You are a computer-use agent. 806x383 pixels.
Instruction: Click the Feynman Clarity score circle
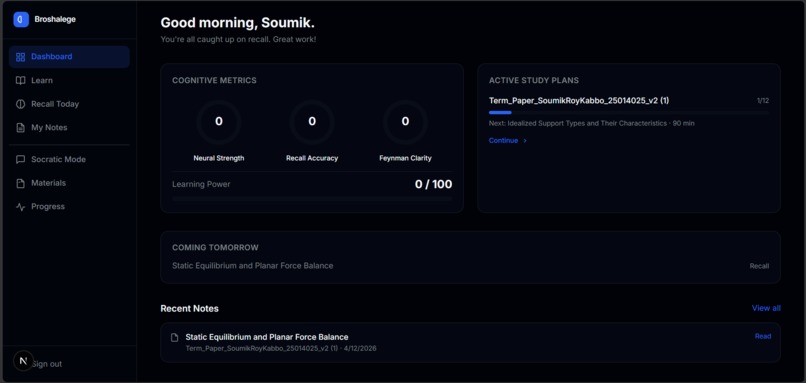(x=405, y=122)
